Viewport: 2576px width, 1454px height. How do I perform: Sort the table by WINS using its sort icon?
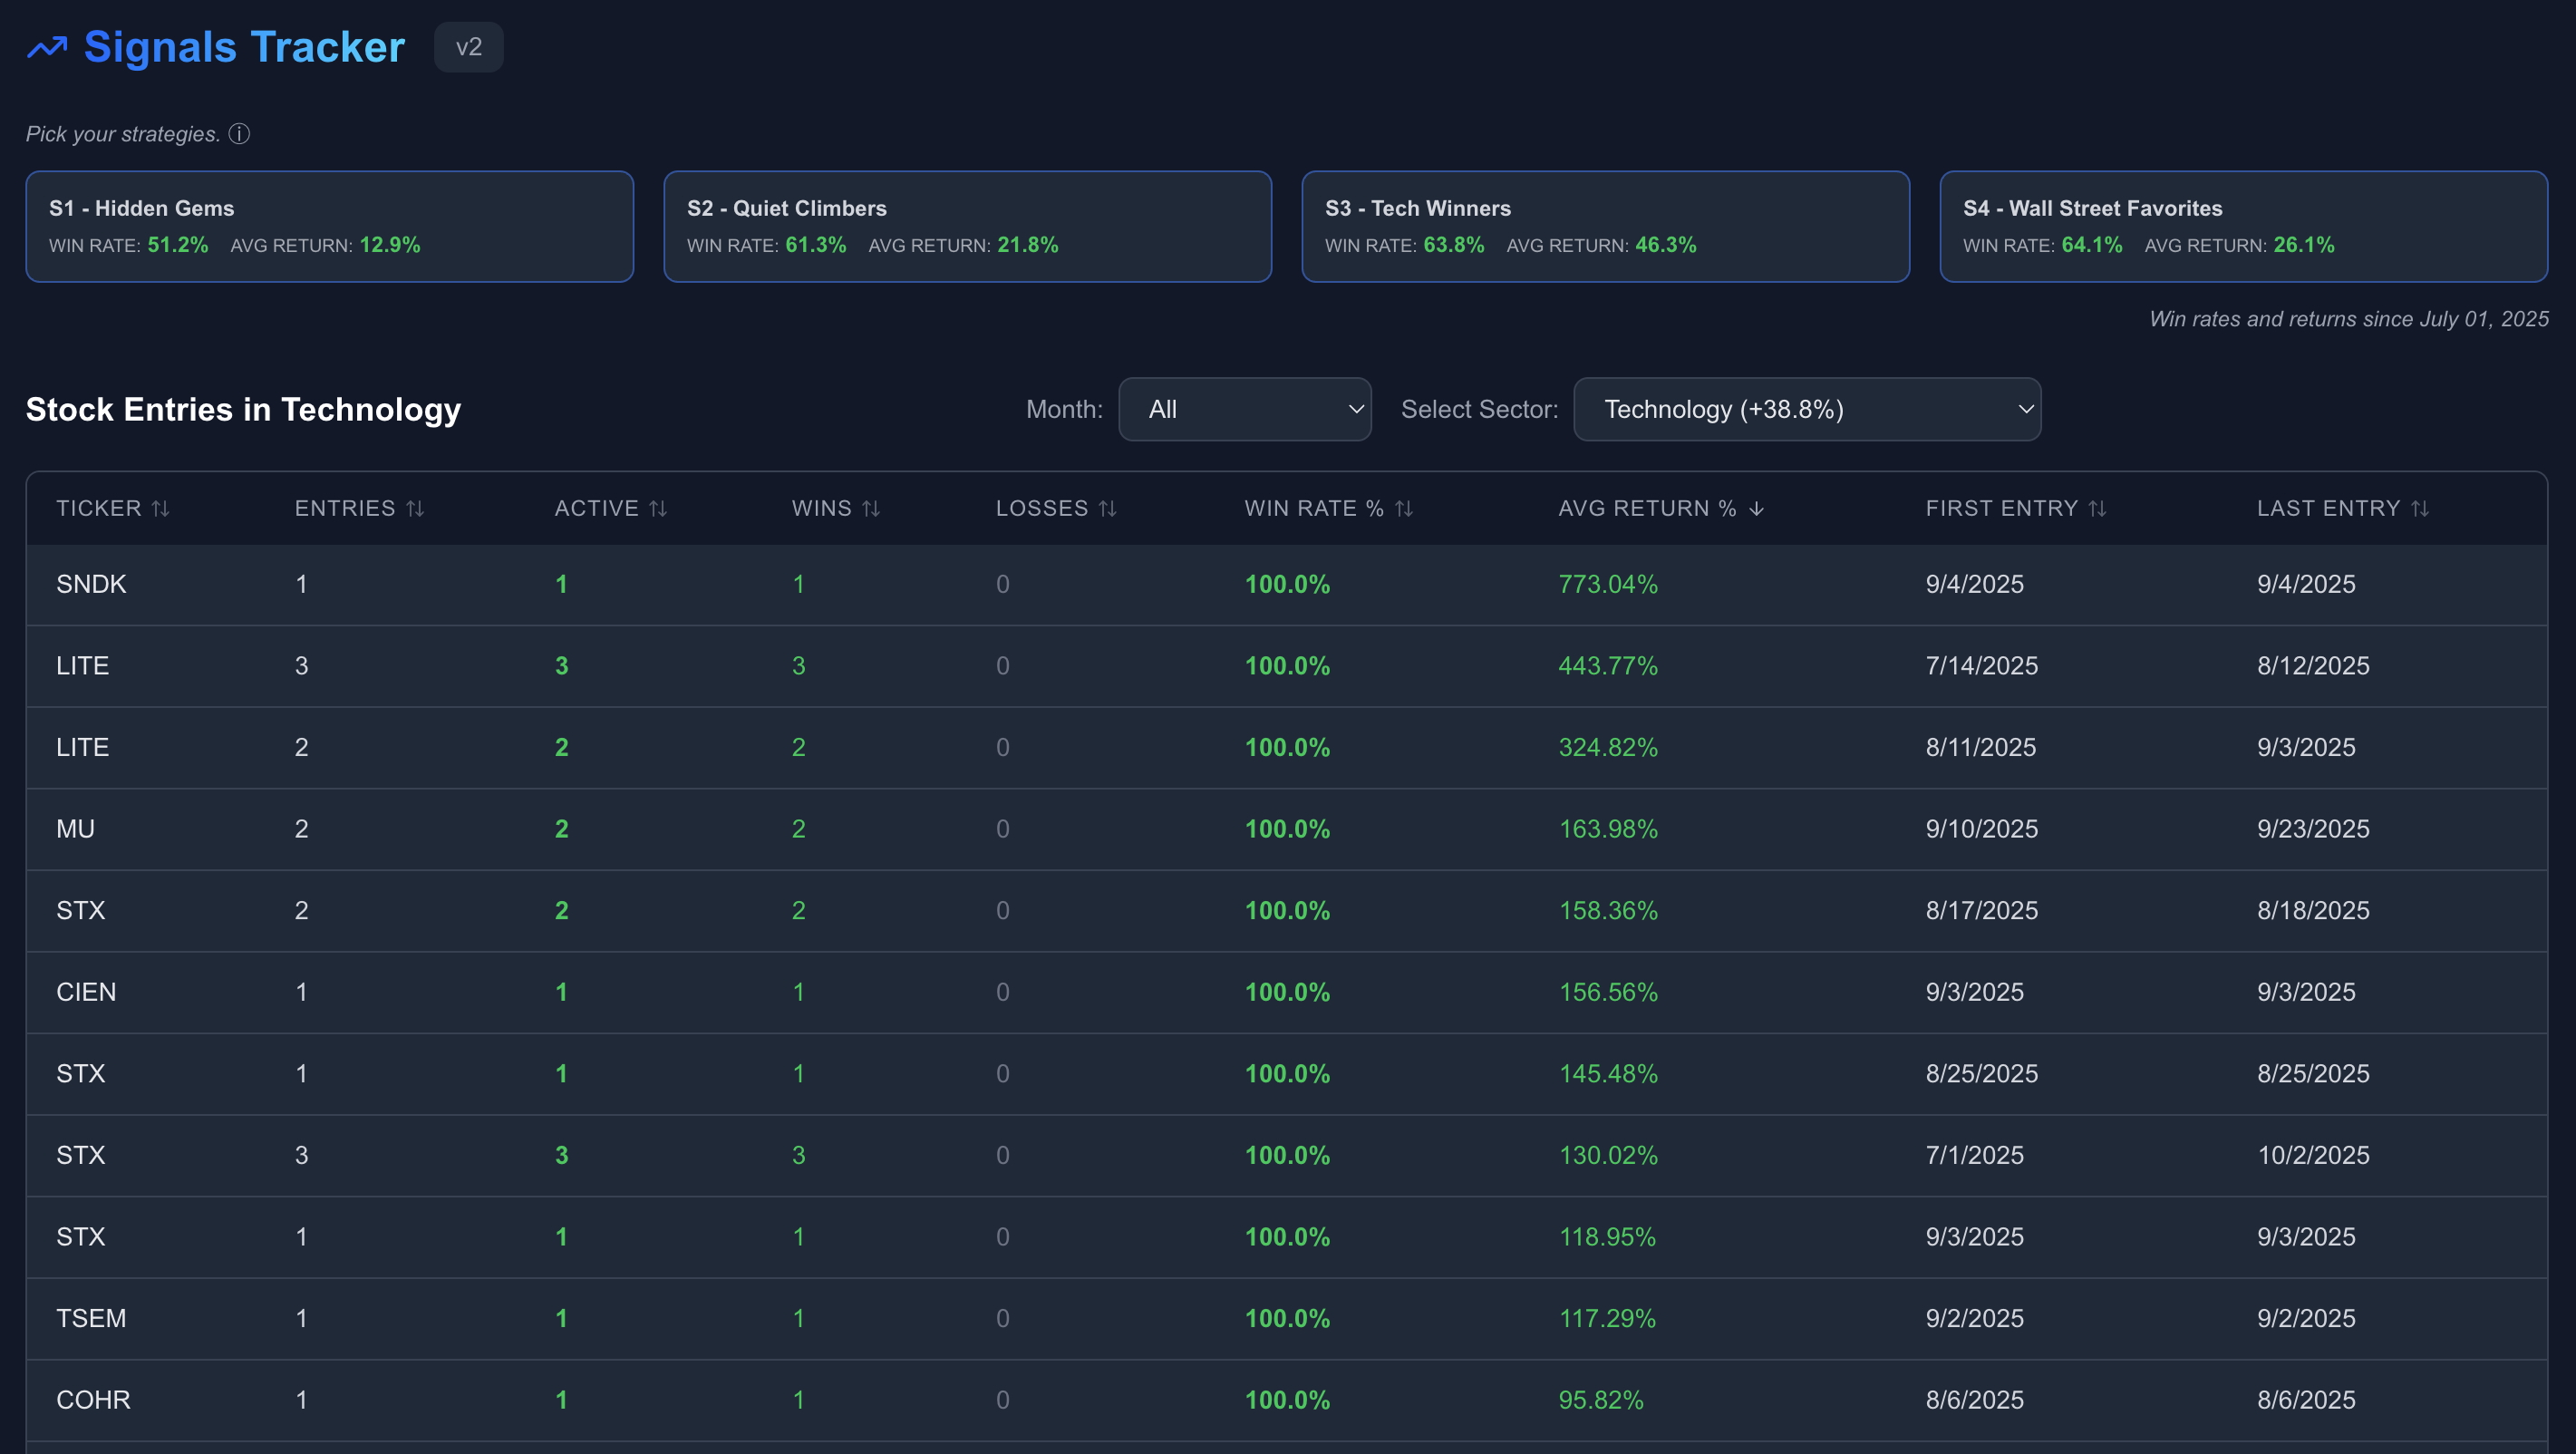871,508
